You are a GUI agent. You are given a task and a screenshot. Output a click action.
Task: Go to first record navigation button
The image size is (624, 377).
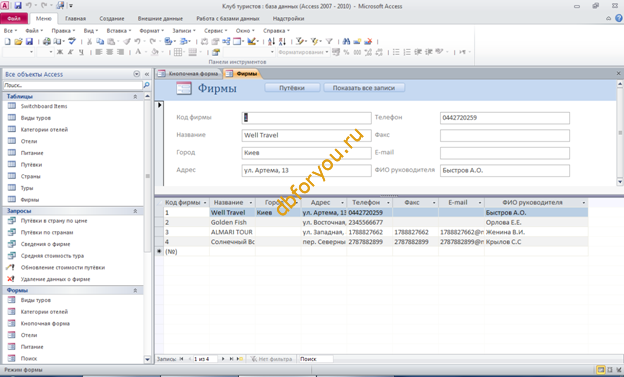coord(181,359)
